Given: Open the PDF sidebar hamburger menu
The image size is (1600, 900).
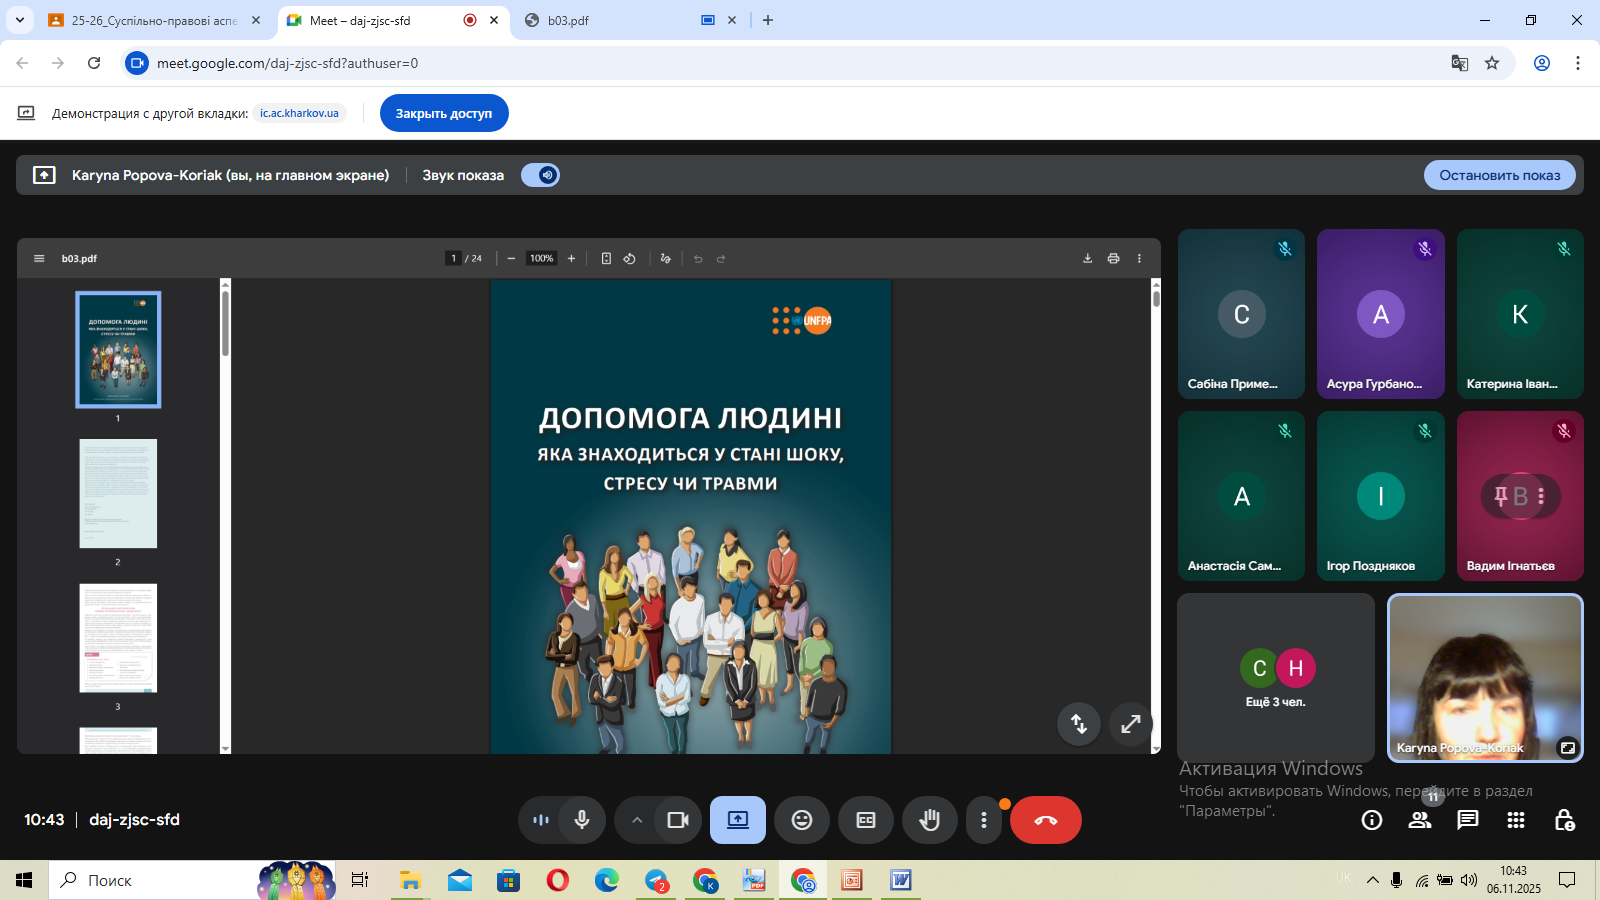Looking at the screenshot, I should pos(39,258).
